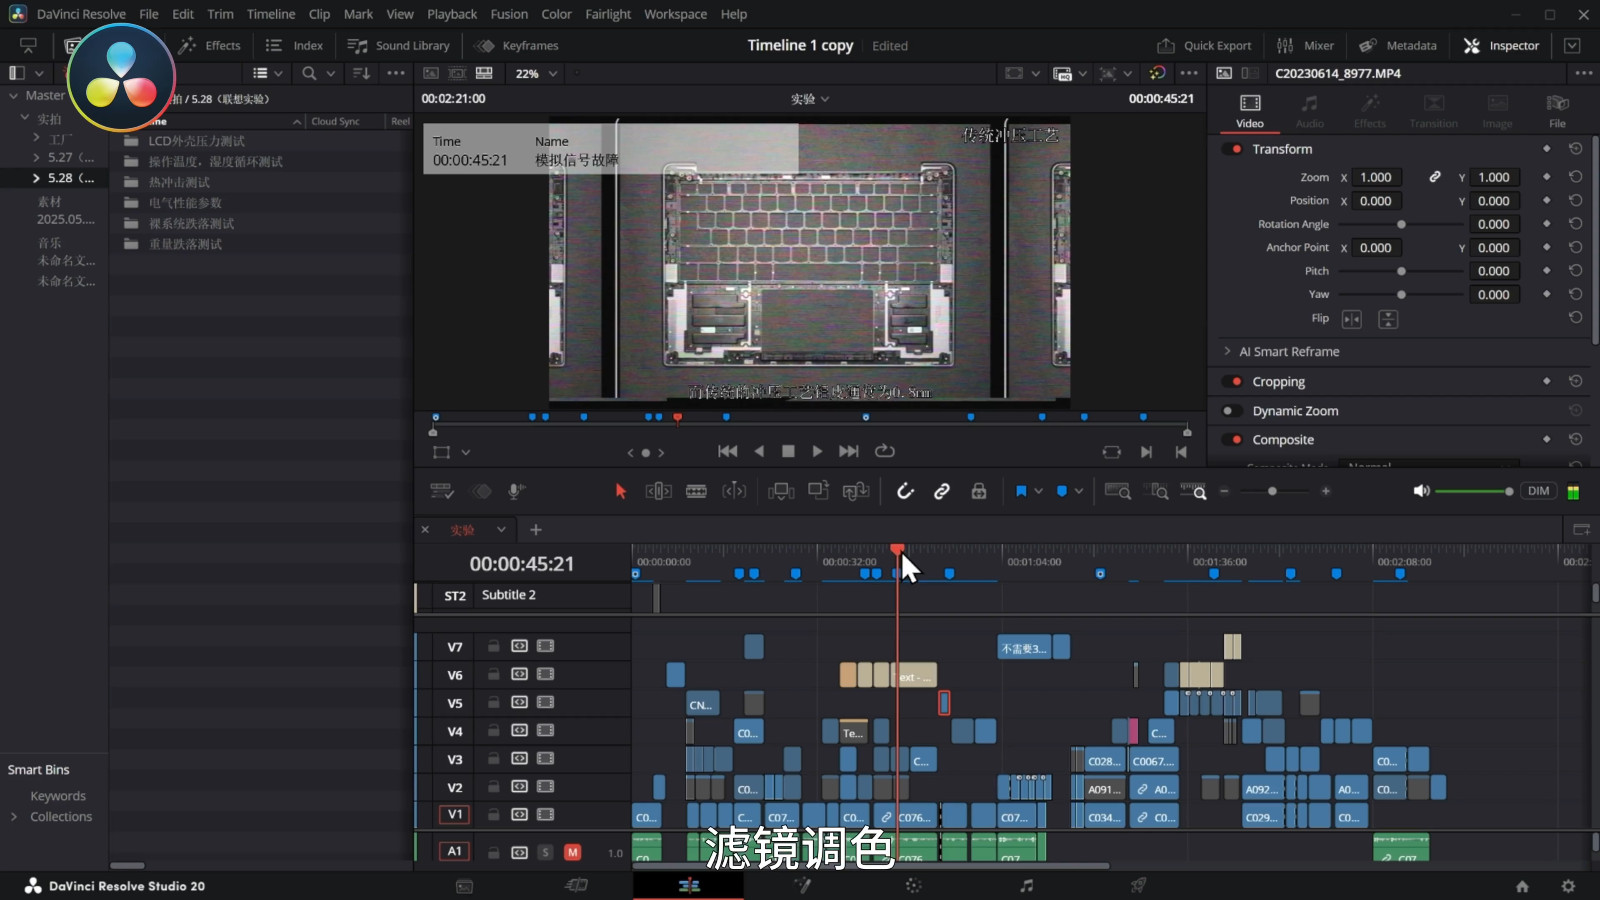Image resolution: width=1600 pixels, height=900 pixels.
Task: Toggle linked selection chain icon
Action: click(x=942, y=491)
